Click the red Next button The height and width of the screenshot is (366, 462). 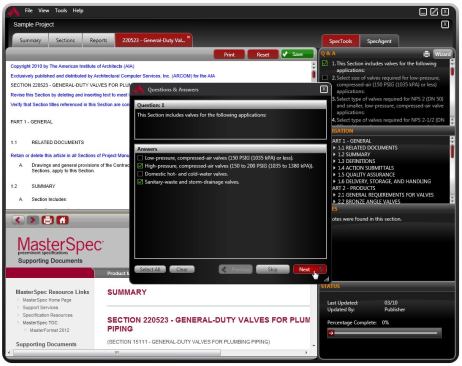(x=309, y=269)
